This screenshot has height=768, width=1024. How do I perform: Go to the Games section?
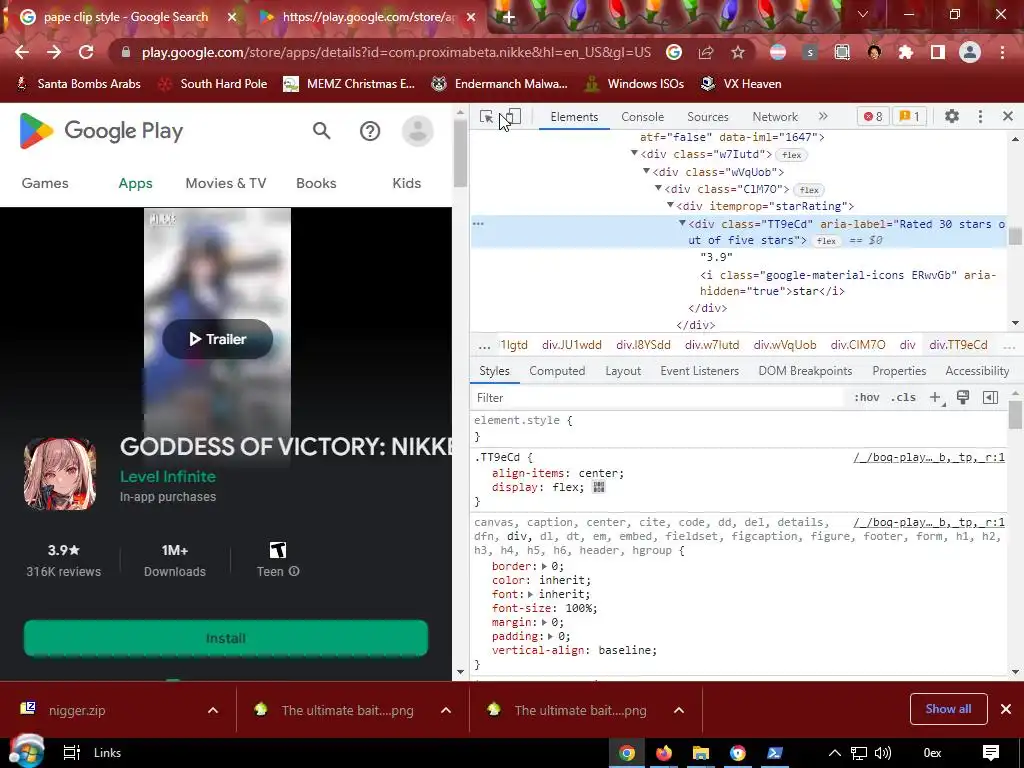(45, 184)
